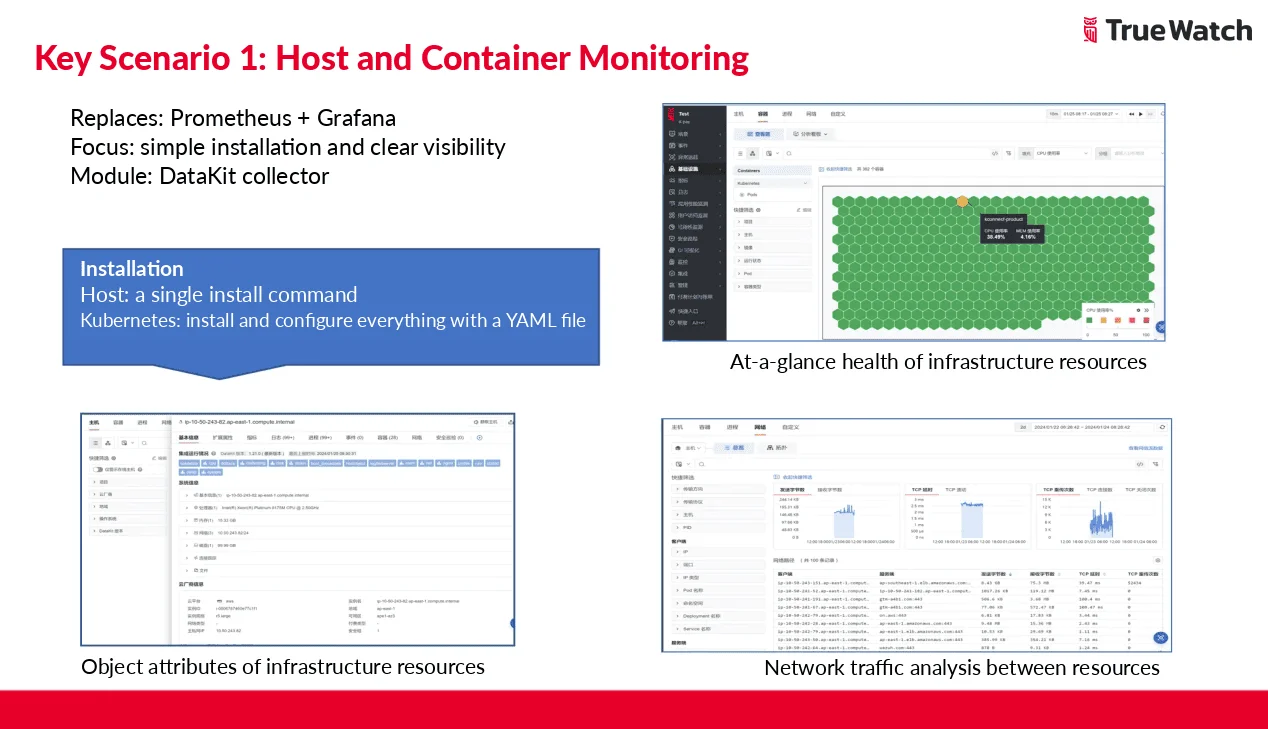
Task: Click the filter icon beside </> in container screenshot
Action: tap(1008, 153)
